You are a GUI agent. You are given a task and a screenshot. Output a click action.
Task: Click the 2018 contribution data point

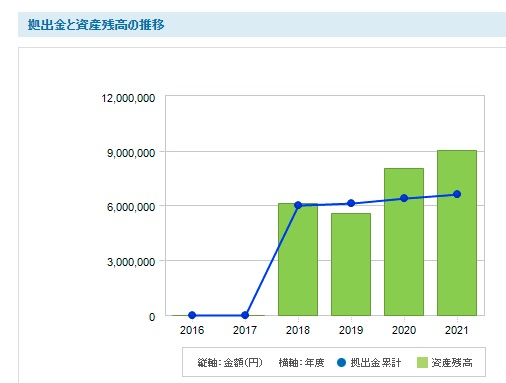click(x=298, y=205)
